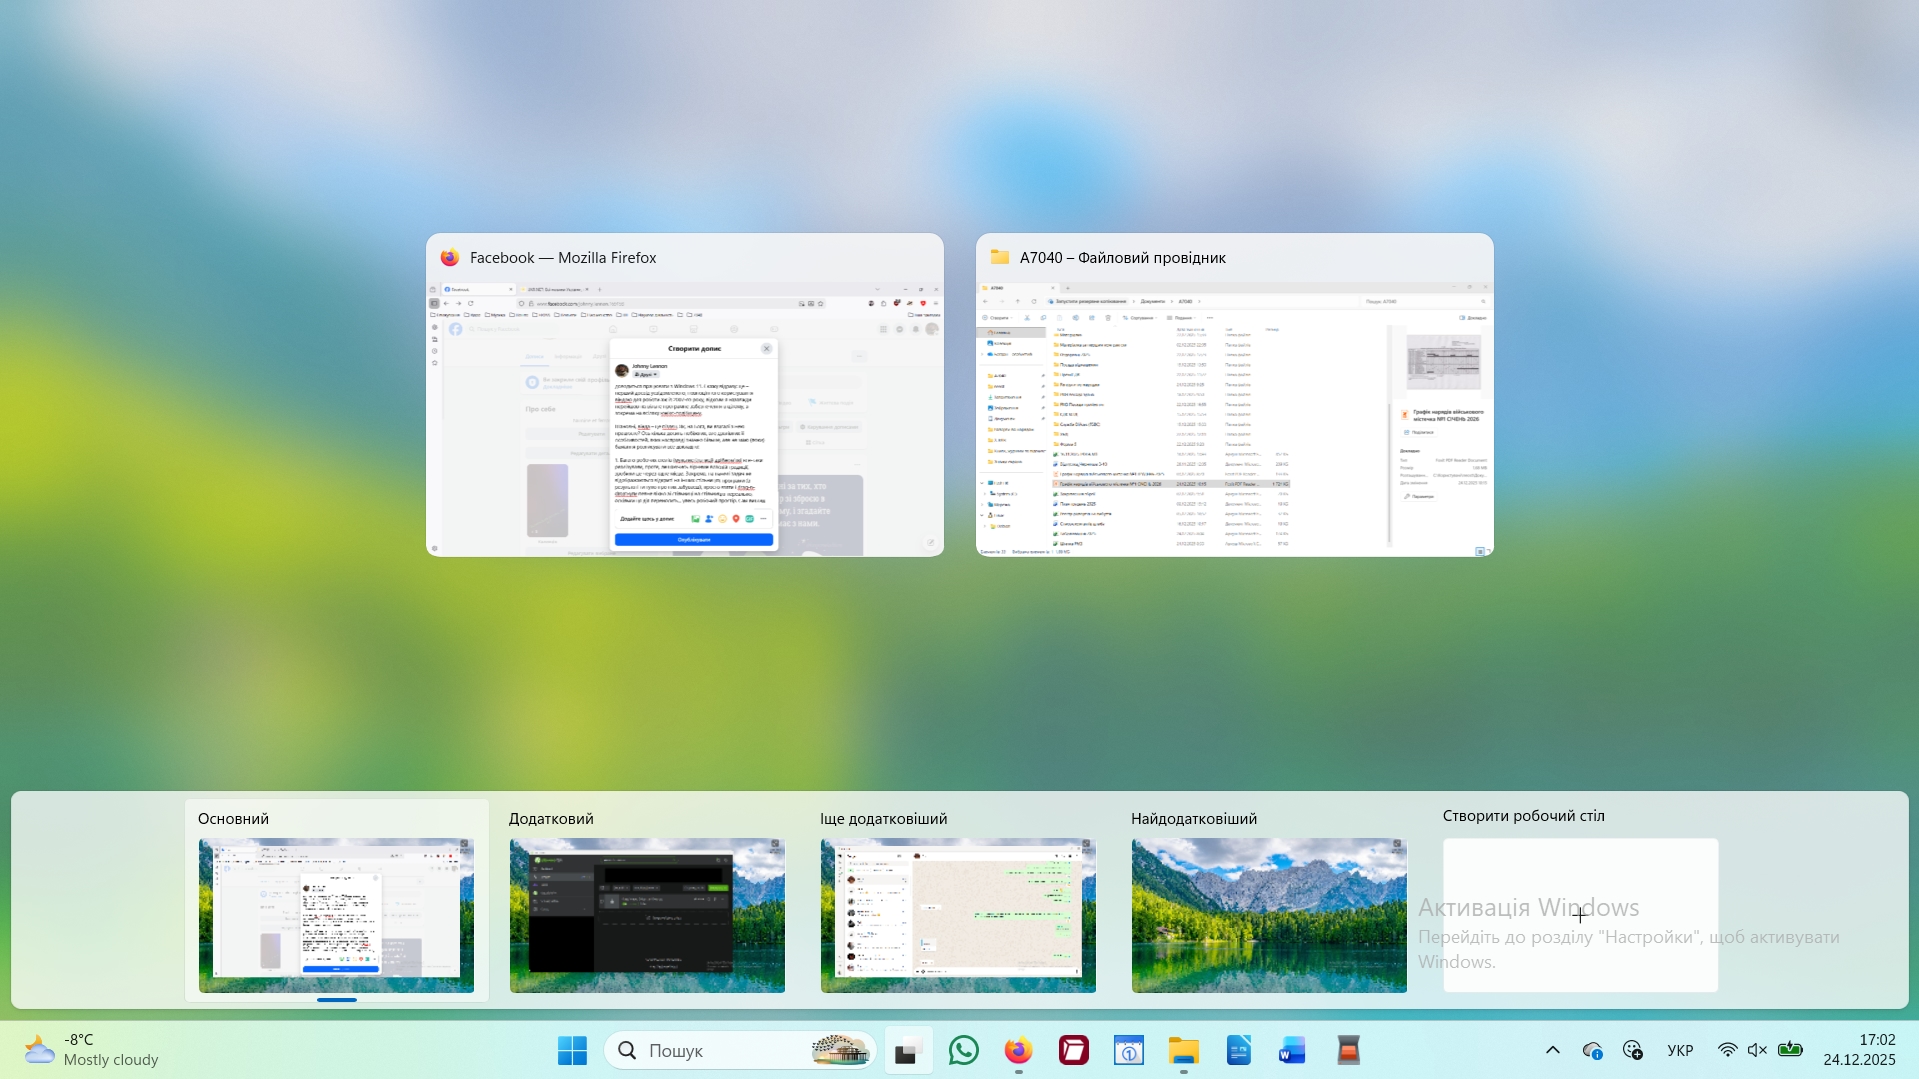Click the muted speaker volume icon

[1757, 1050]
